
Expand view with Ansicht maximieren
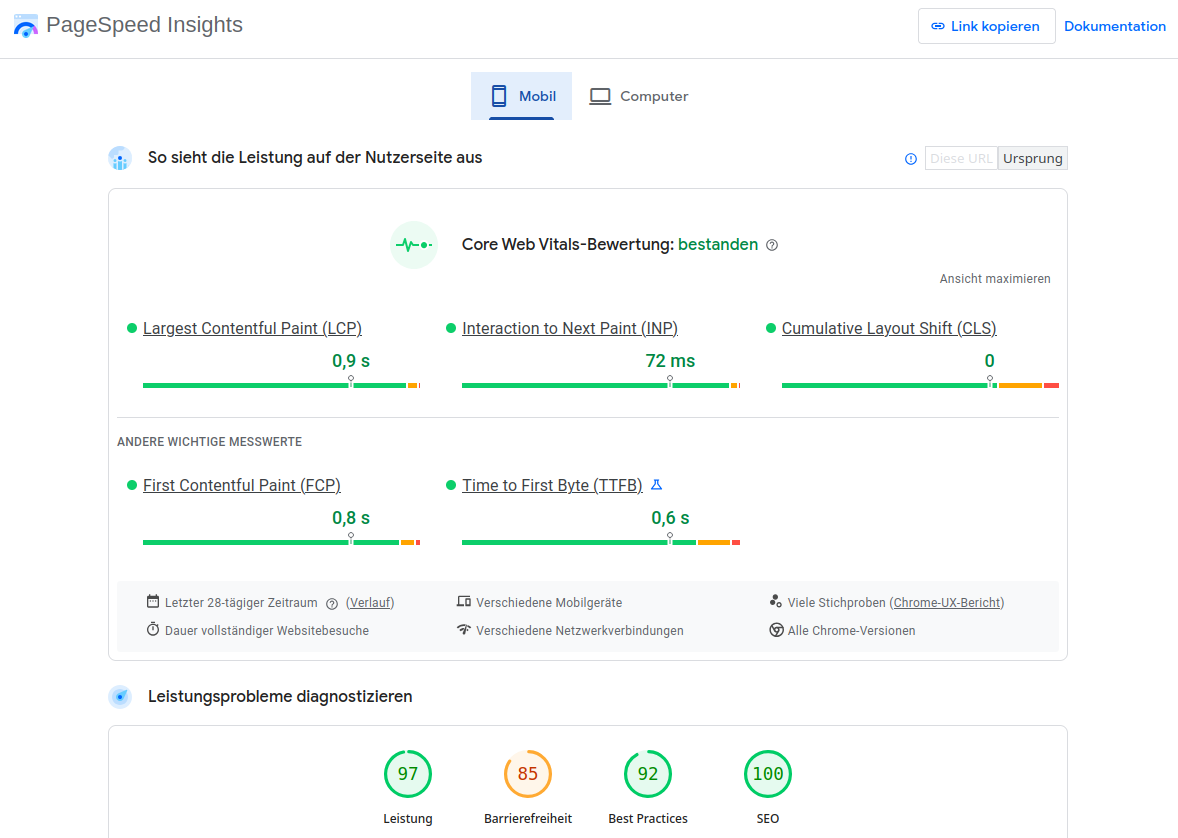pos(995,279)
